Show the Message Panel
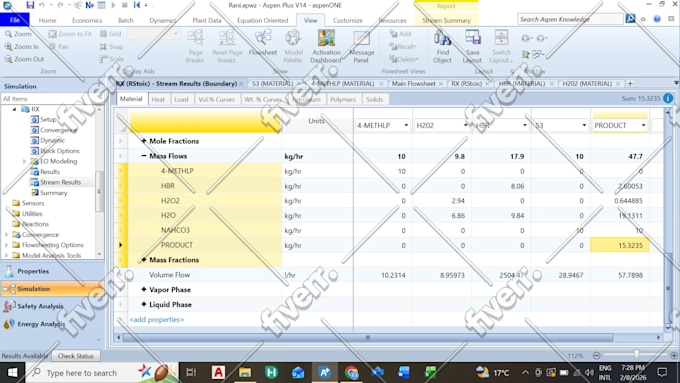Screen dimensions: 680x383 pos(361,46)
